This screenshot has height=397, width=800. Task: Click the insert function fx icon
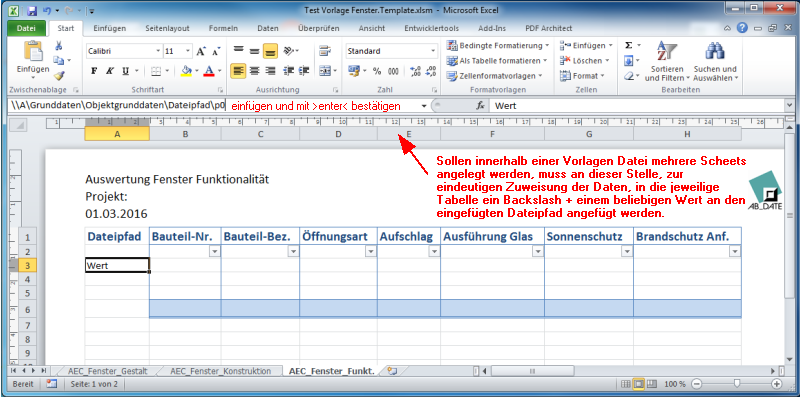click(x=480, y=106)
